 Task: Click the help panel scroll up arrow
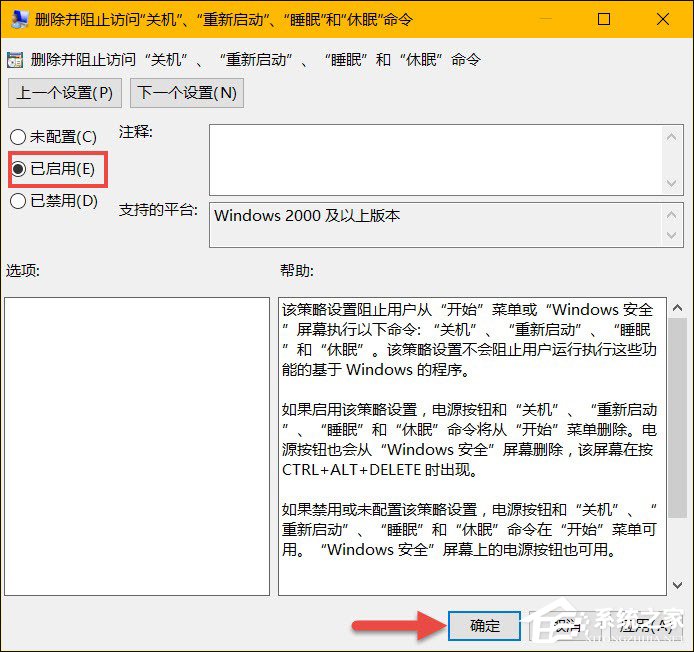pos(677,308)
